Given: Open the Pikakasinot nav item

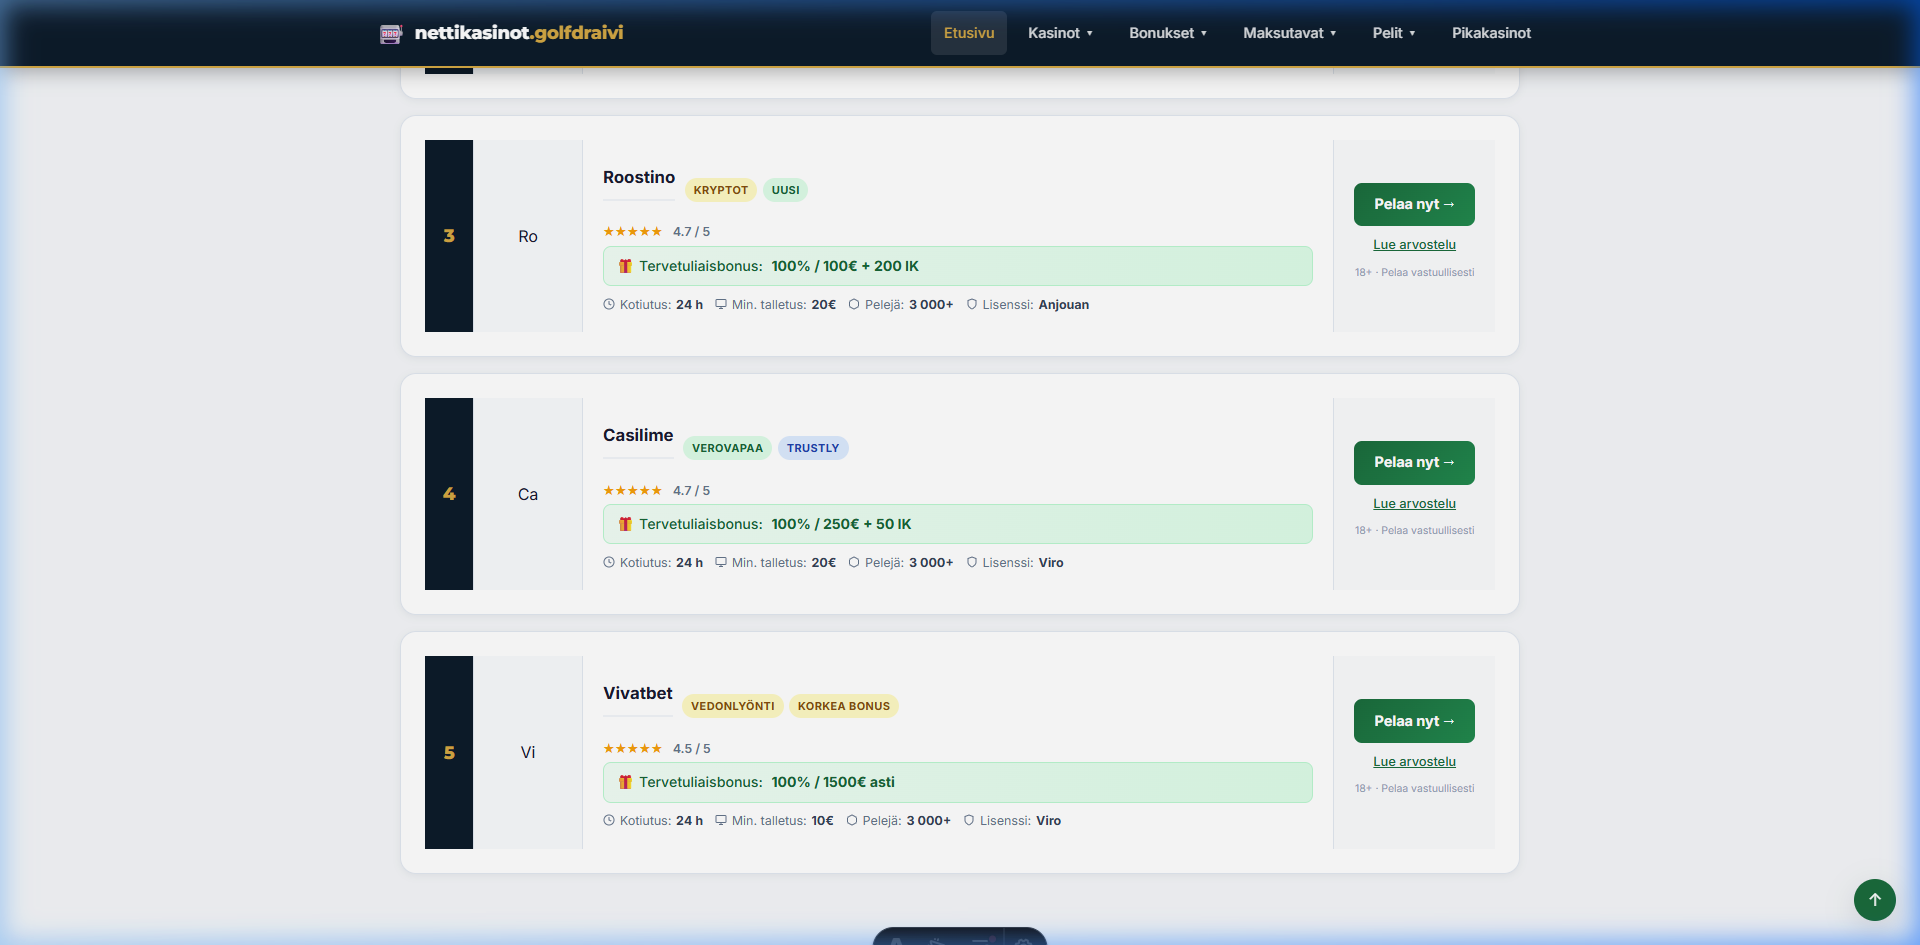Looking at the screenshot, I should tap(1491, 33).
